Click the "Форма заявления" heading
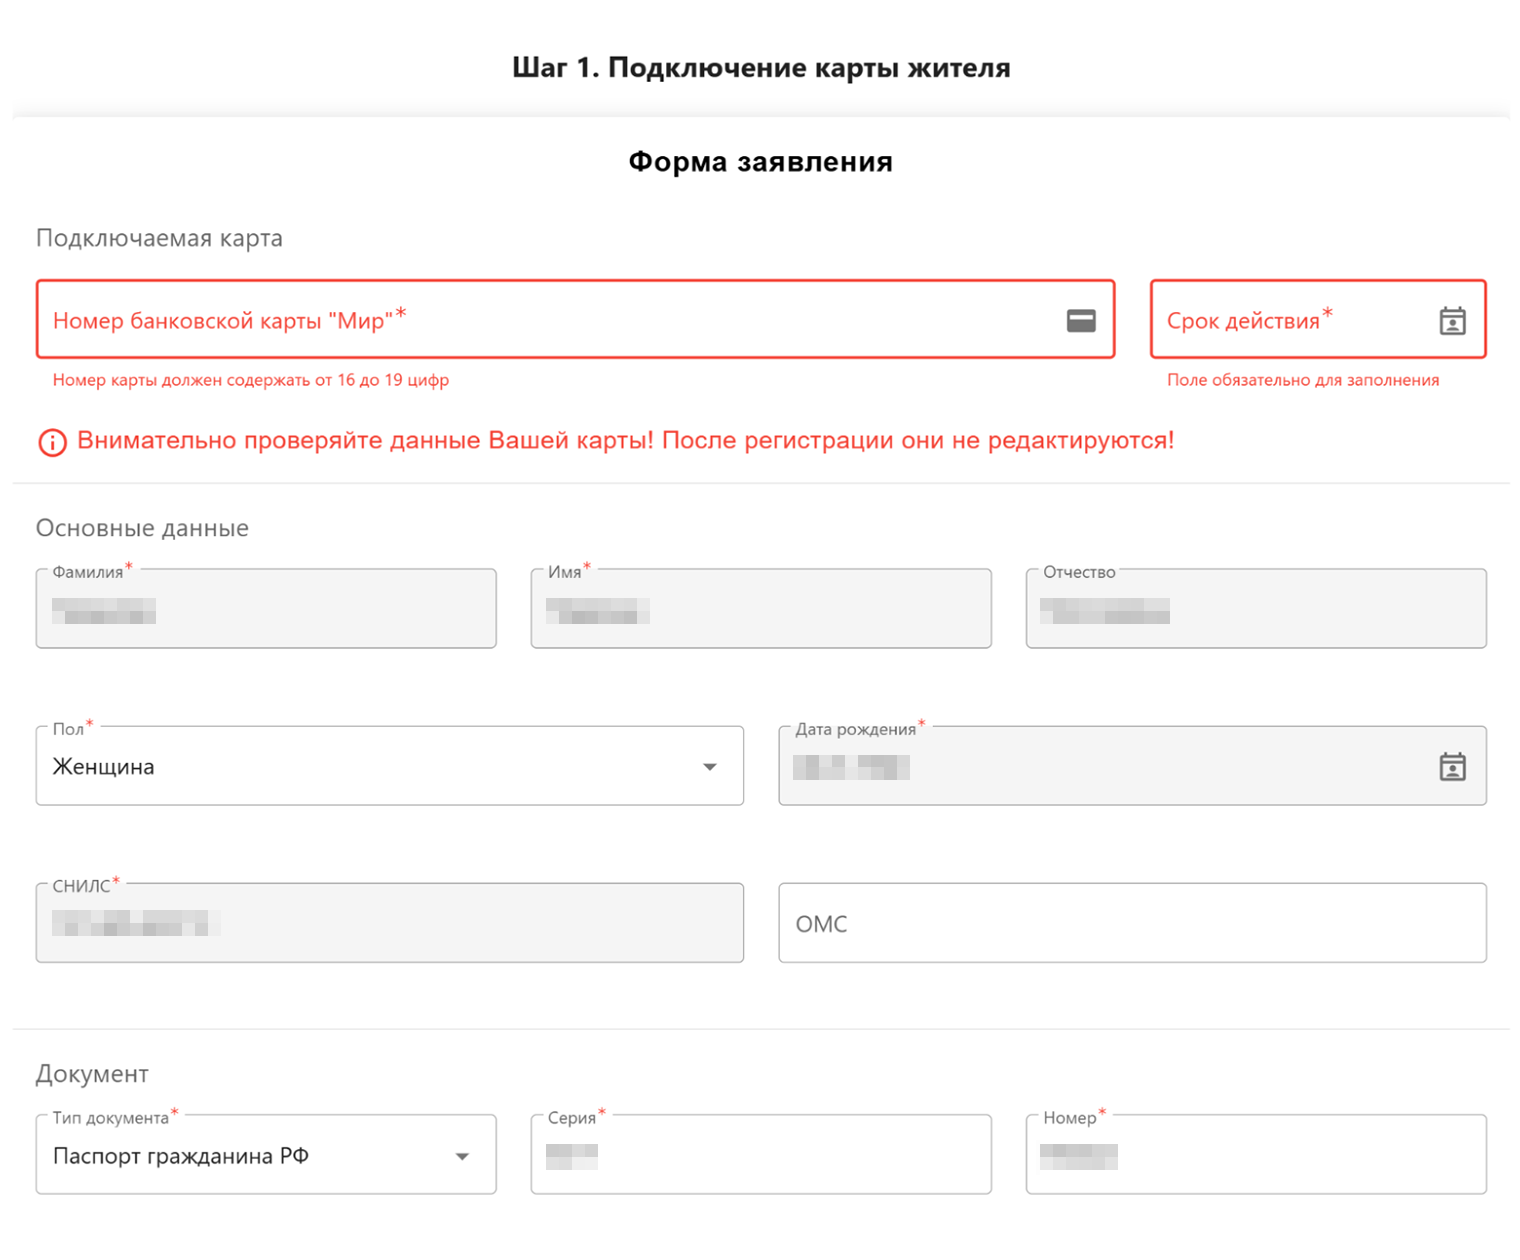The height and width of the screenshot is (1260, 1520). click(x=760, y=162)
